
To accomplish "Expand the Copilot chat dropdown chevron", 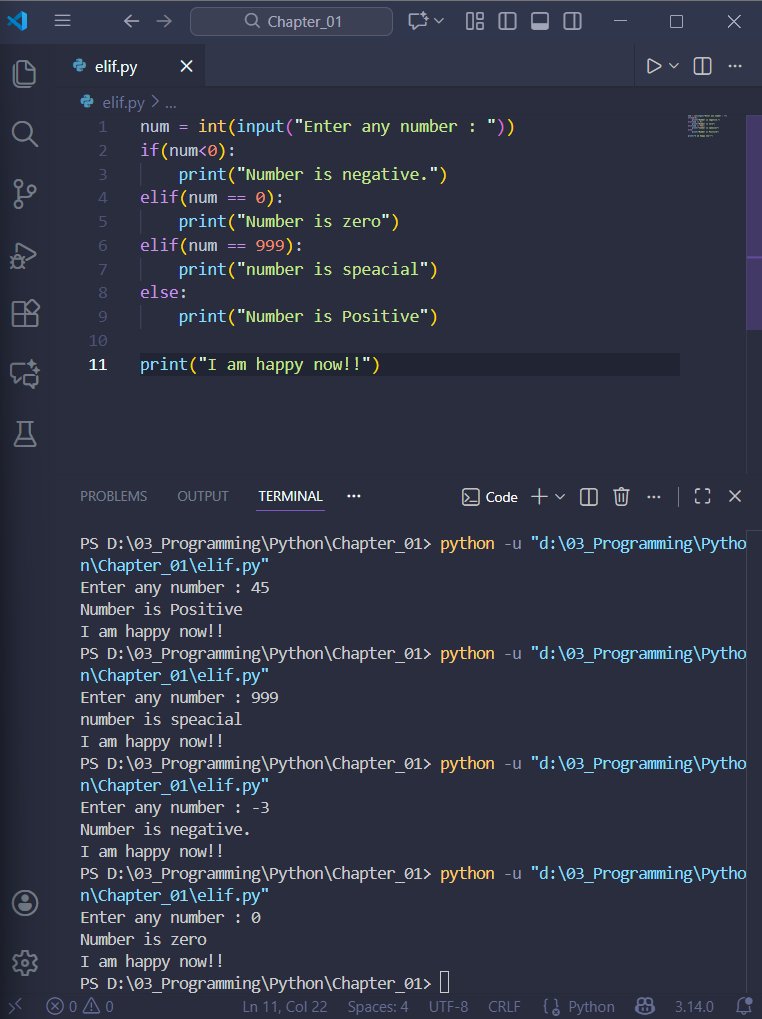I will pyautogui.click(x=439, y=21).
